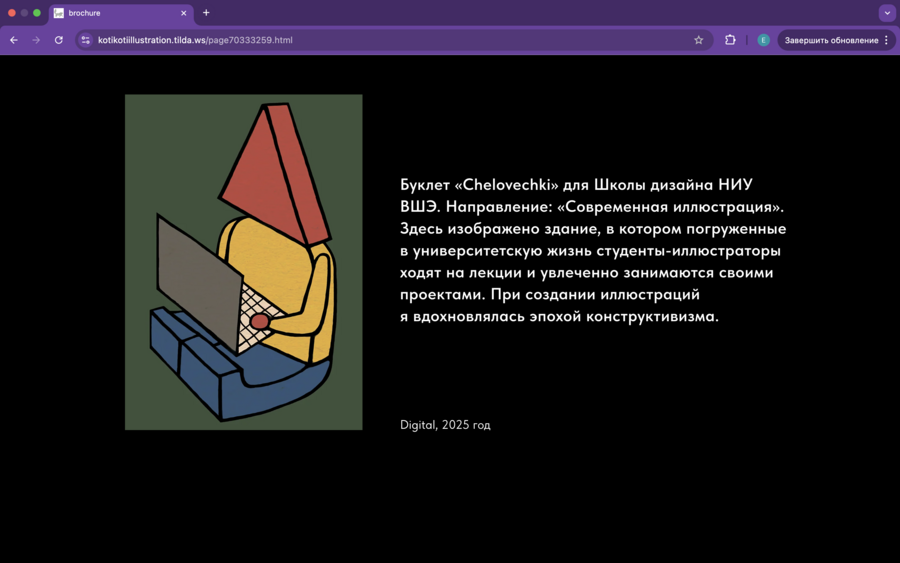Image resolution: width=900 pixels, height=563 pixels.
Task: Click the green macOS fullscreen button
Action: point(37,13)
